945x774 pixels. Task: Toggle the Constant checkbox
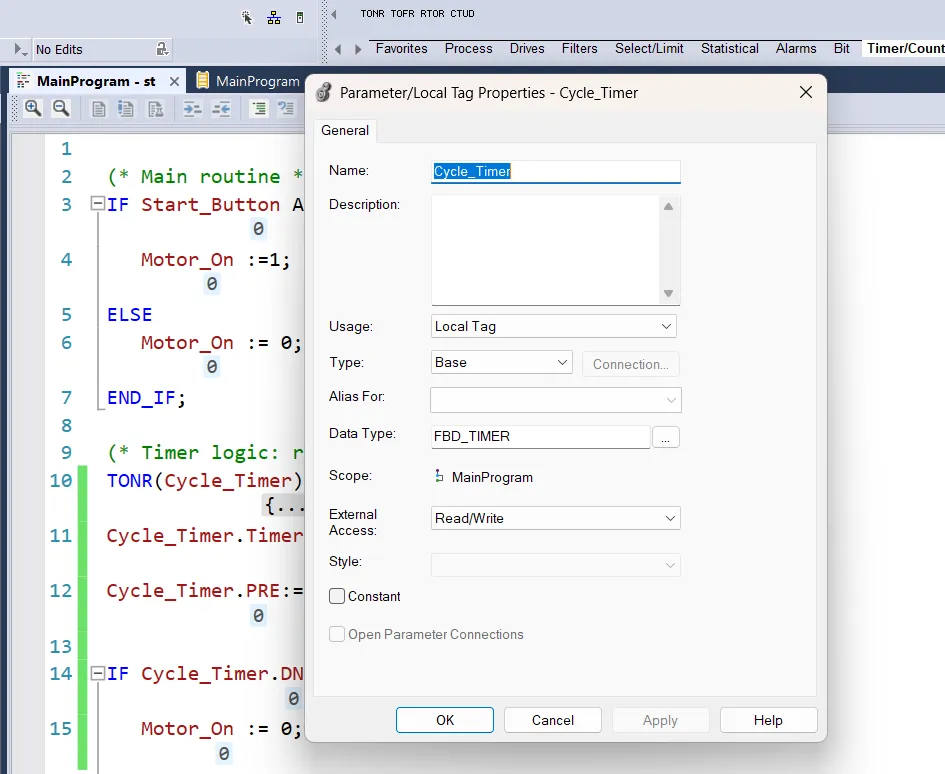point(337,596)
